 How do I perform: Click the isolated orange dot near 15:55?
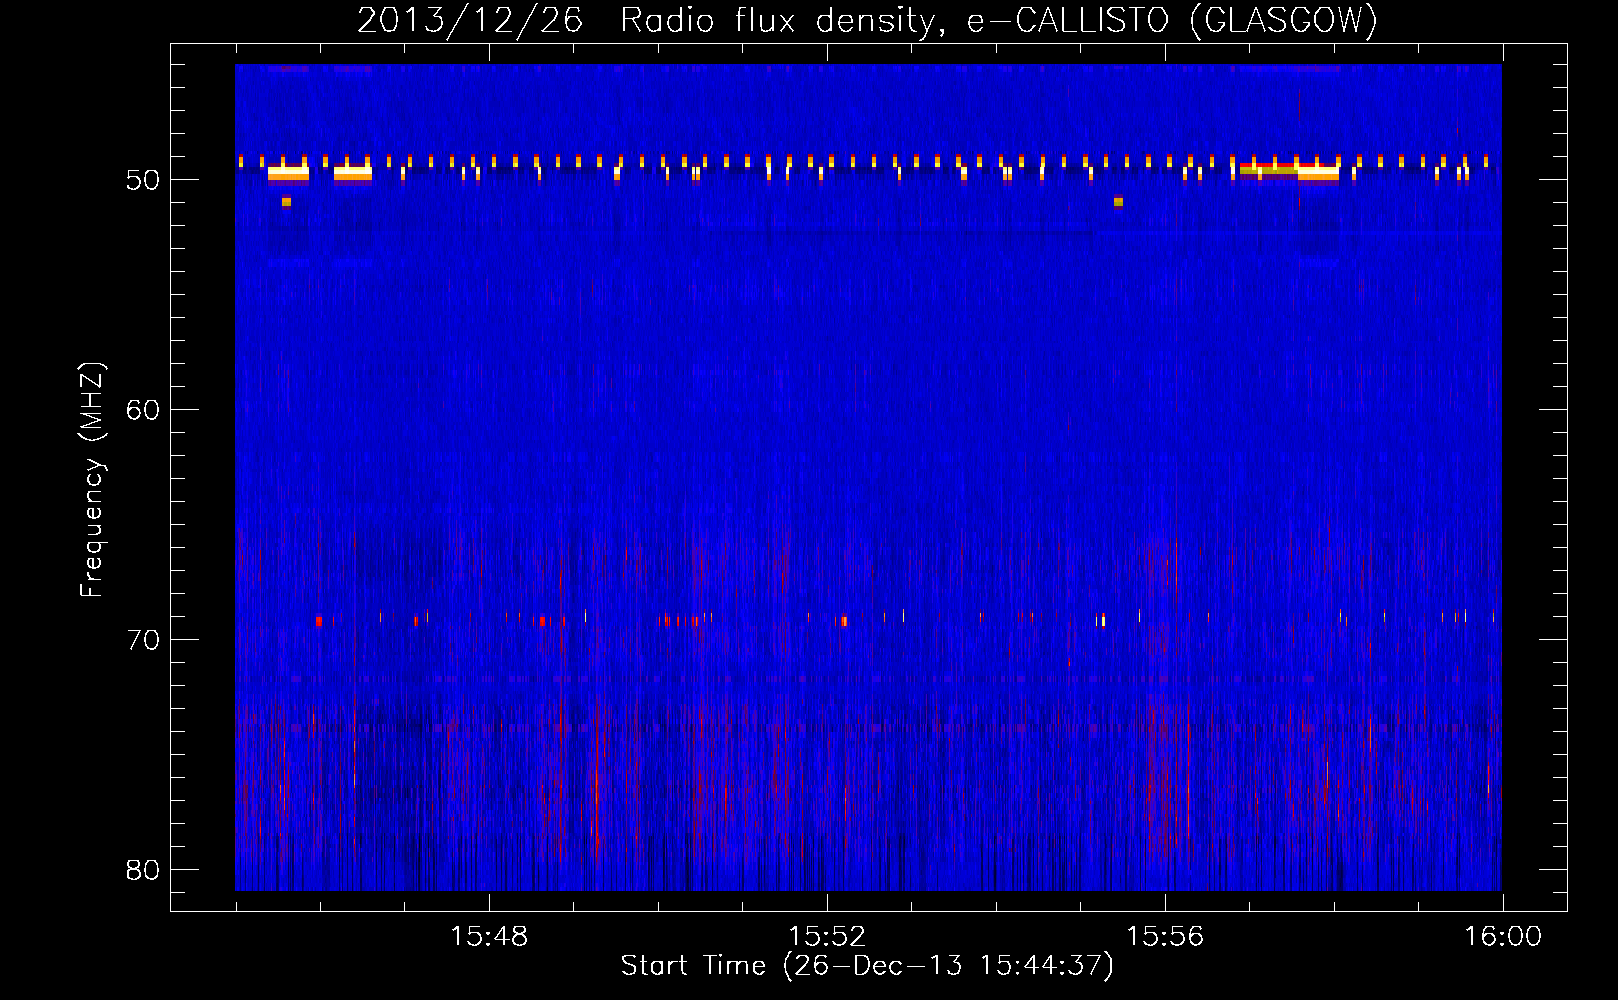[1118, 202]
